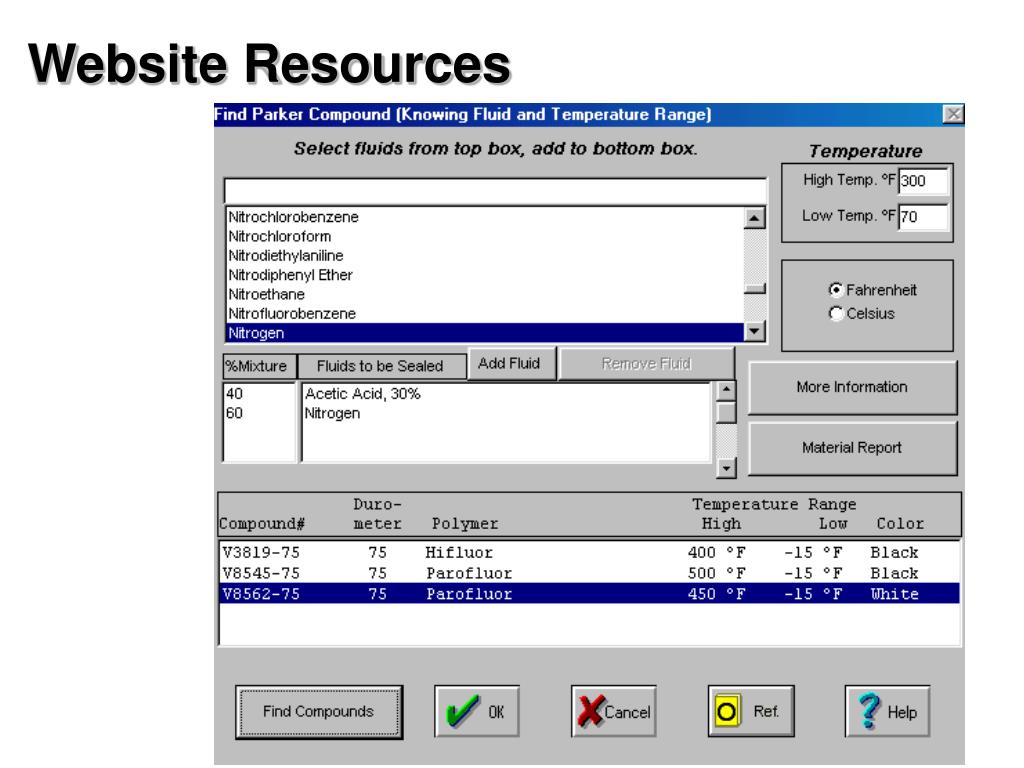Select compound V8562-75 white Parofluor row
1024x768 pixels.
[x=589, y=594]
